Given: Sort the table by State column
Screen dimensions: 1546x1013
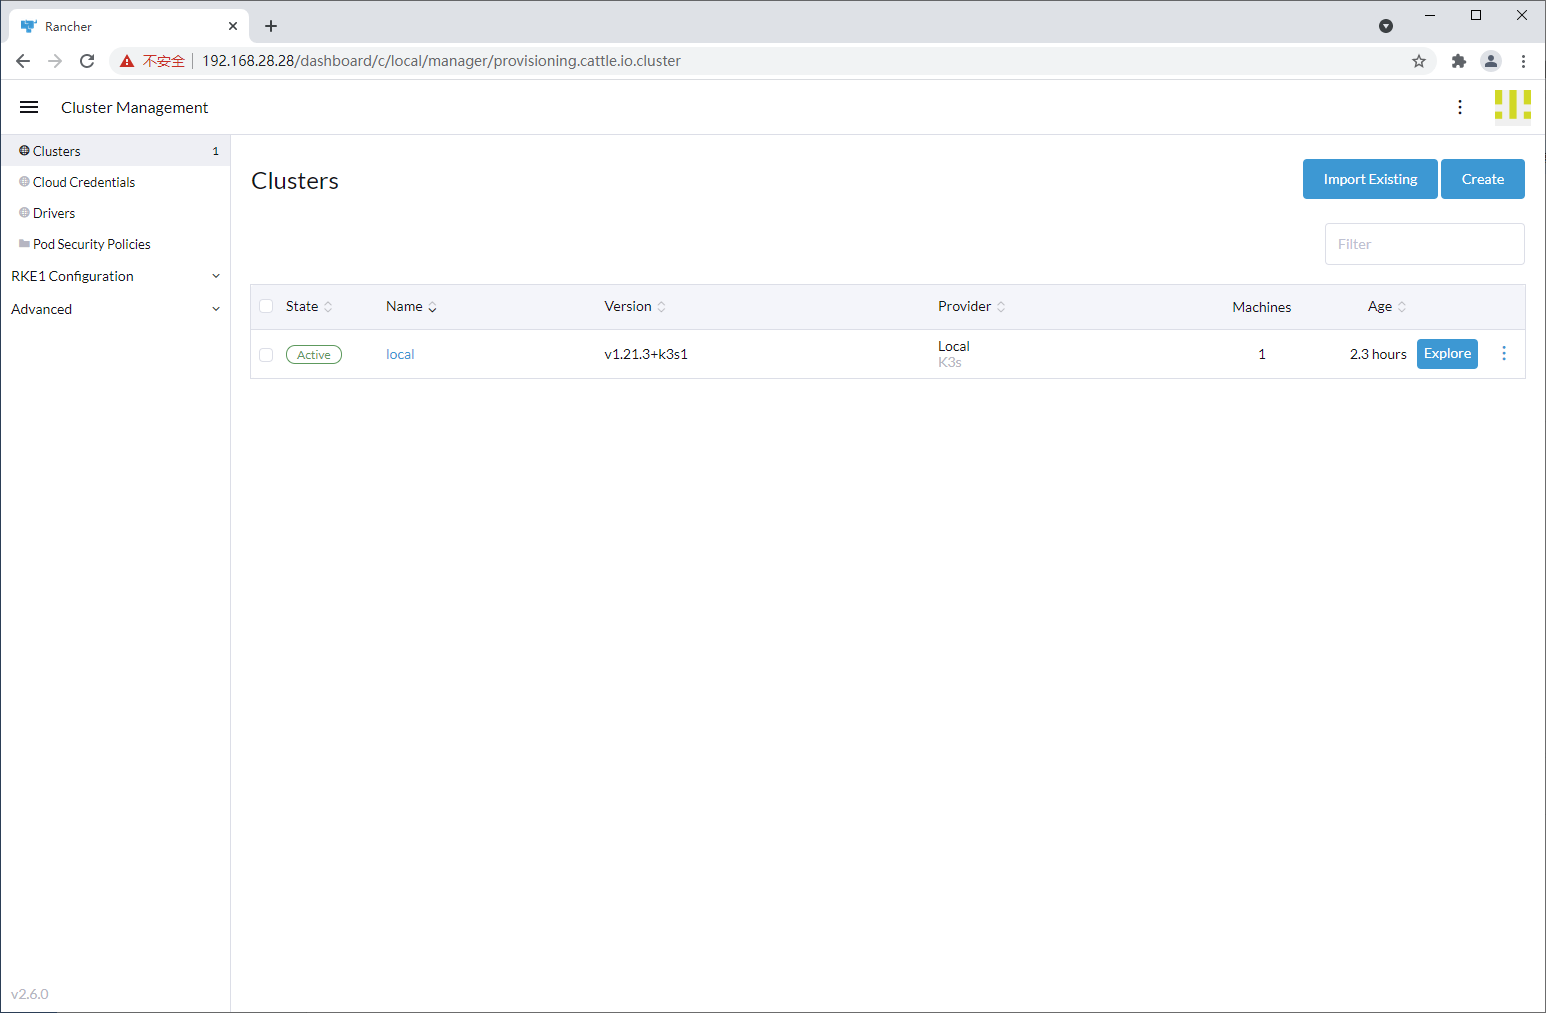Looking at the screenshot, I should [x=309, y=306].
